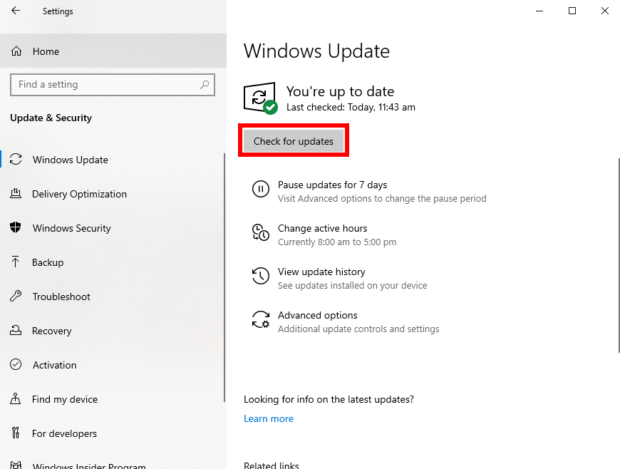Open Advanced options for update controls
Viewport: 620px width, 469px height.
tap(317, 316)
